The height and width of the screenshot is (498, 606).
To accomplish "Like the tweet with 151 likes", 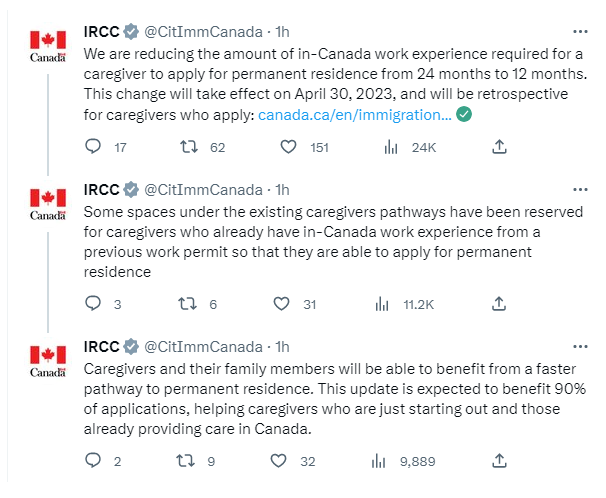I will 288,147.
